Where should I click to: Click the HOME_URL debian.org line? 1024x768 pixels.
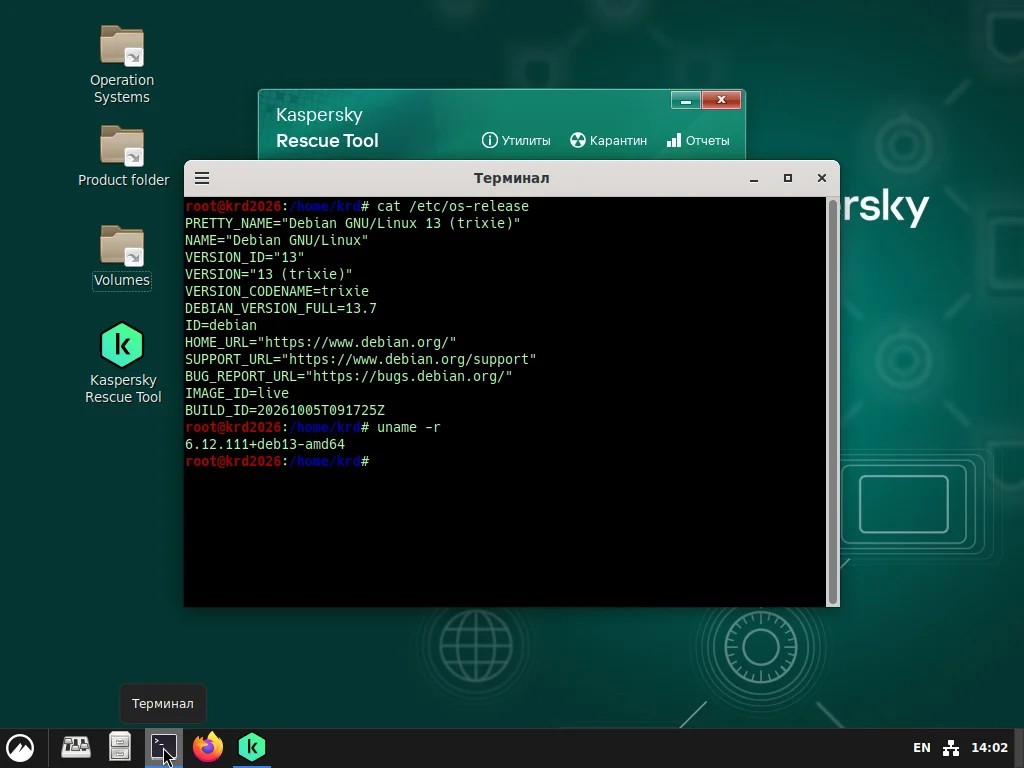pyautogui.click(x=321, y=342)
